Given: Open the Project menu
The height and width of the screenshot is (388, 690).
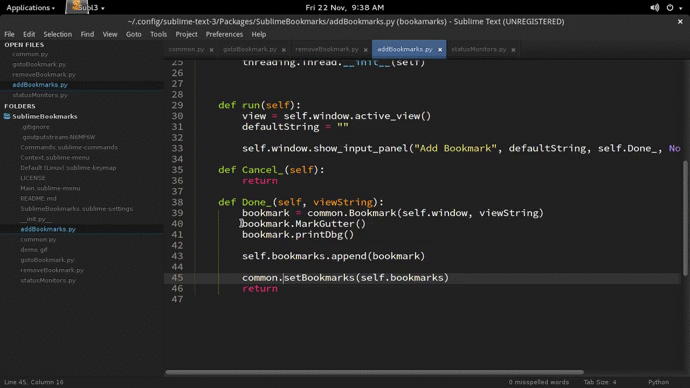Looking at the screenshot, I should coord(186,34).
